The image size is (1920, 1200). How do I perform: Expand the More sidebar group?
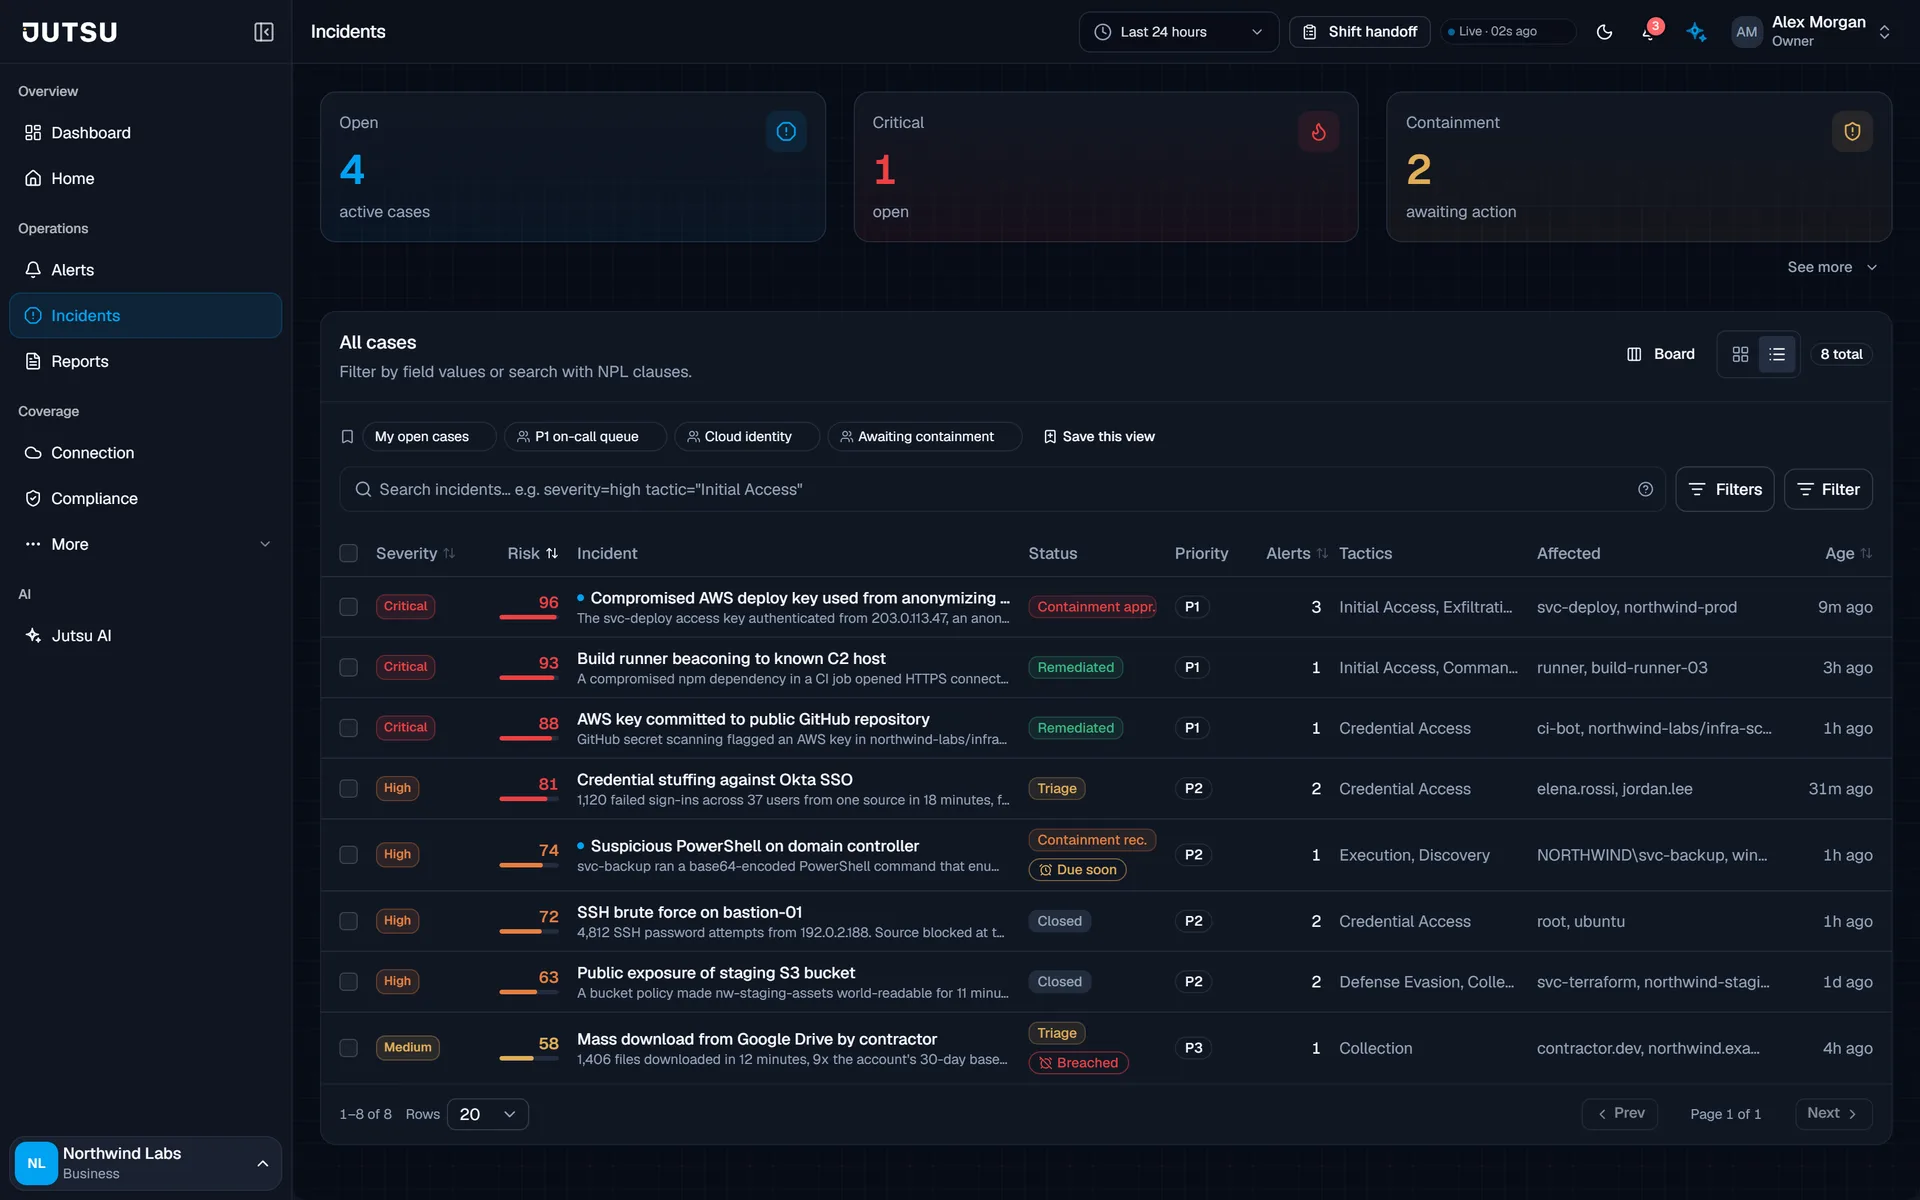pyautogui.click(x=146, y=544)
